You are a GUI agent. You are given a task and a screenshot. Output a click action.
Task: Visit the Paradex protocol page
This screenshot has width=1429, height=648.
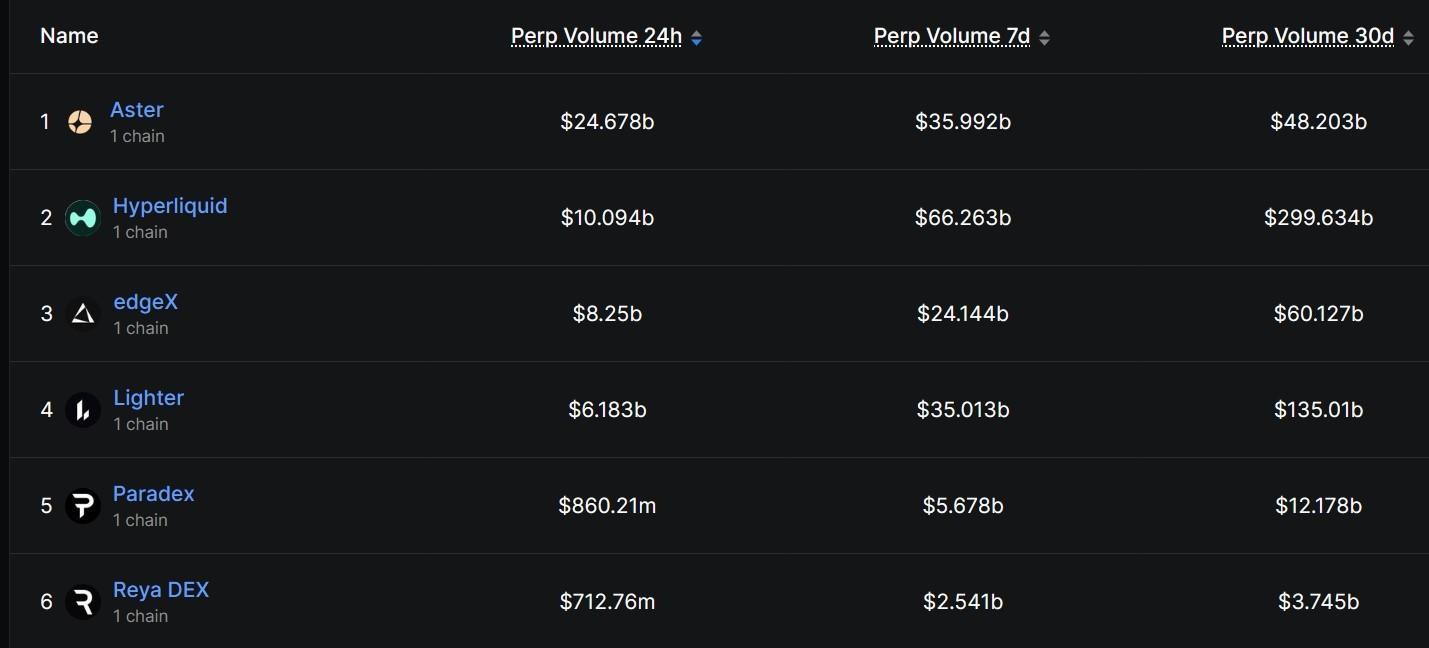point(153,494)
